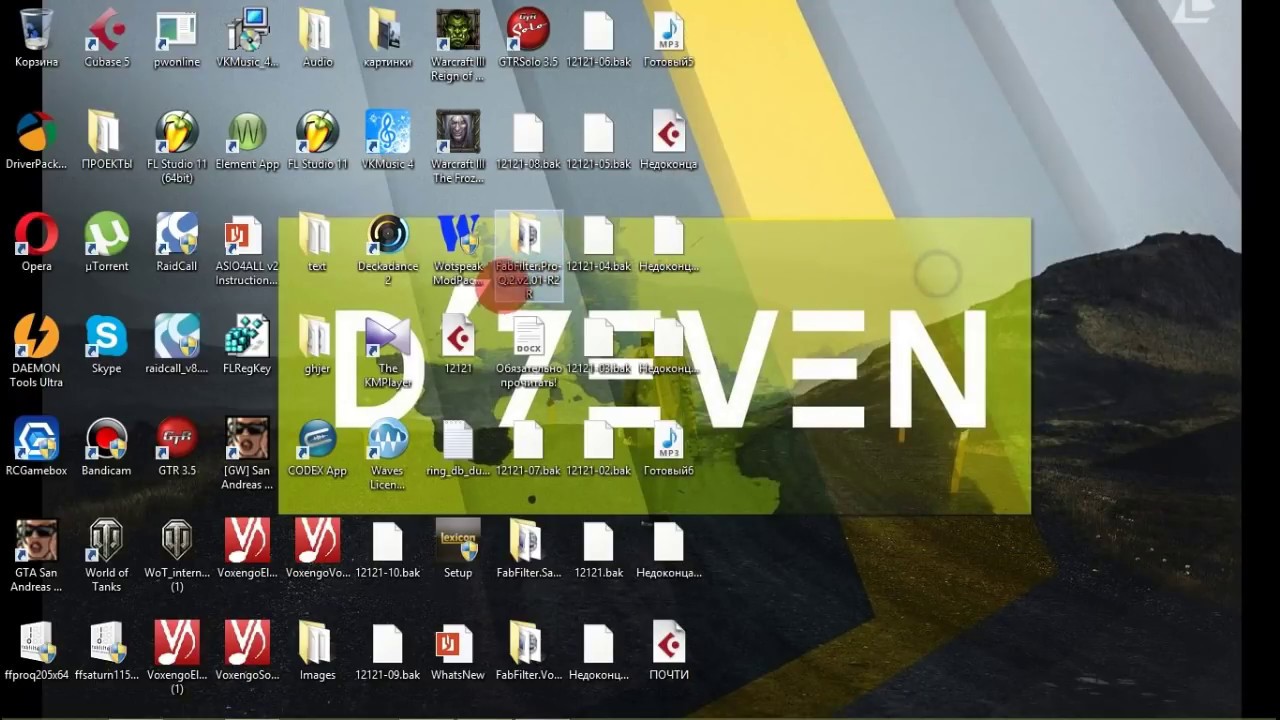Screen dimensions: 1280x720
Task: Run the Lexicon Setup installer
Action: point(458,548)
